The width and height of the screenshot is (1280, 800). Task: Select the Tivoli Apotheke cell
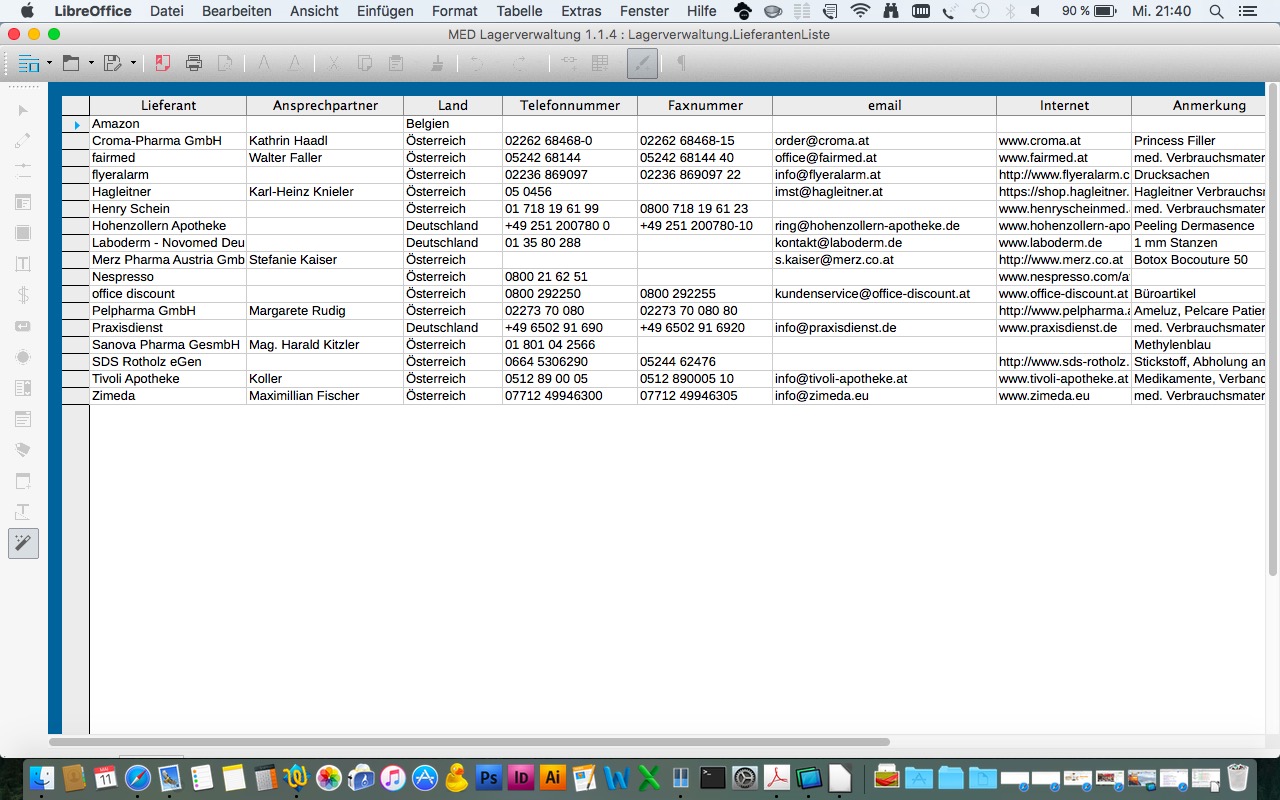coord(168,379)
